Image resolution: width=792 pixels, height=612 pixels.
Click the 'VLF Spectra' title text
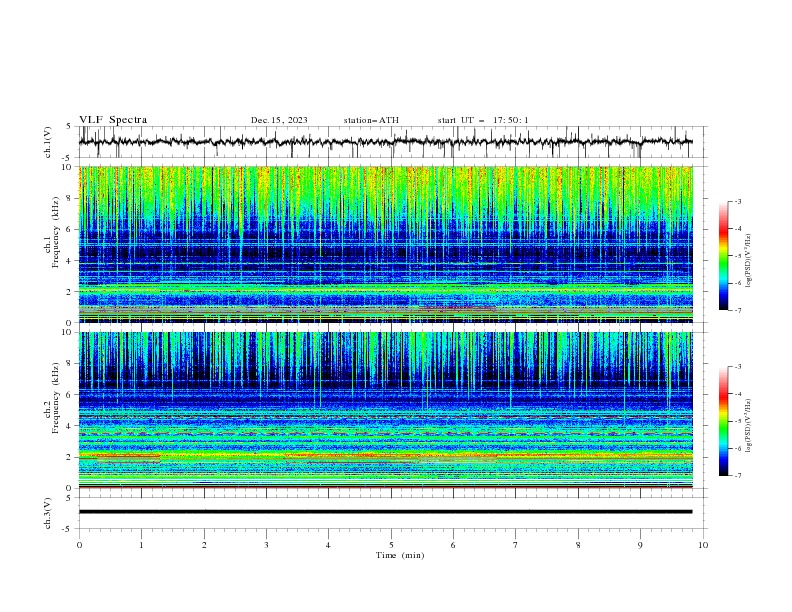[113, 120]
